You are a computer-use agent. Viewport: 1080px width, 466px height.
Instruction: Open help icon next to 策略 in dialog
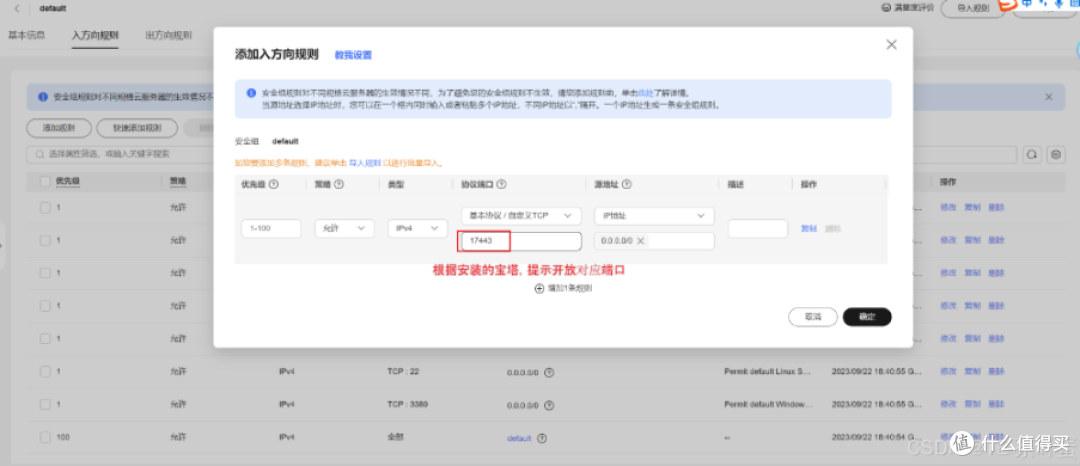(x=339, y=184)
